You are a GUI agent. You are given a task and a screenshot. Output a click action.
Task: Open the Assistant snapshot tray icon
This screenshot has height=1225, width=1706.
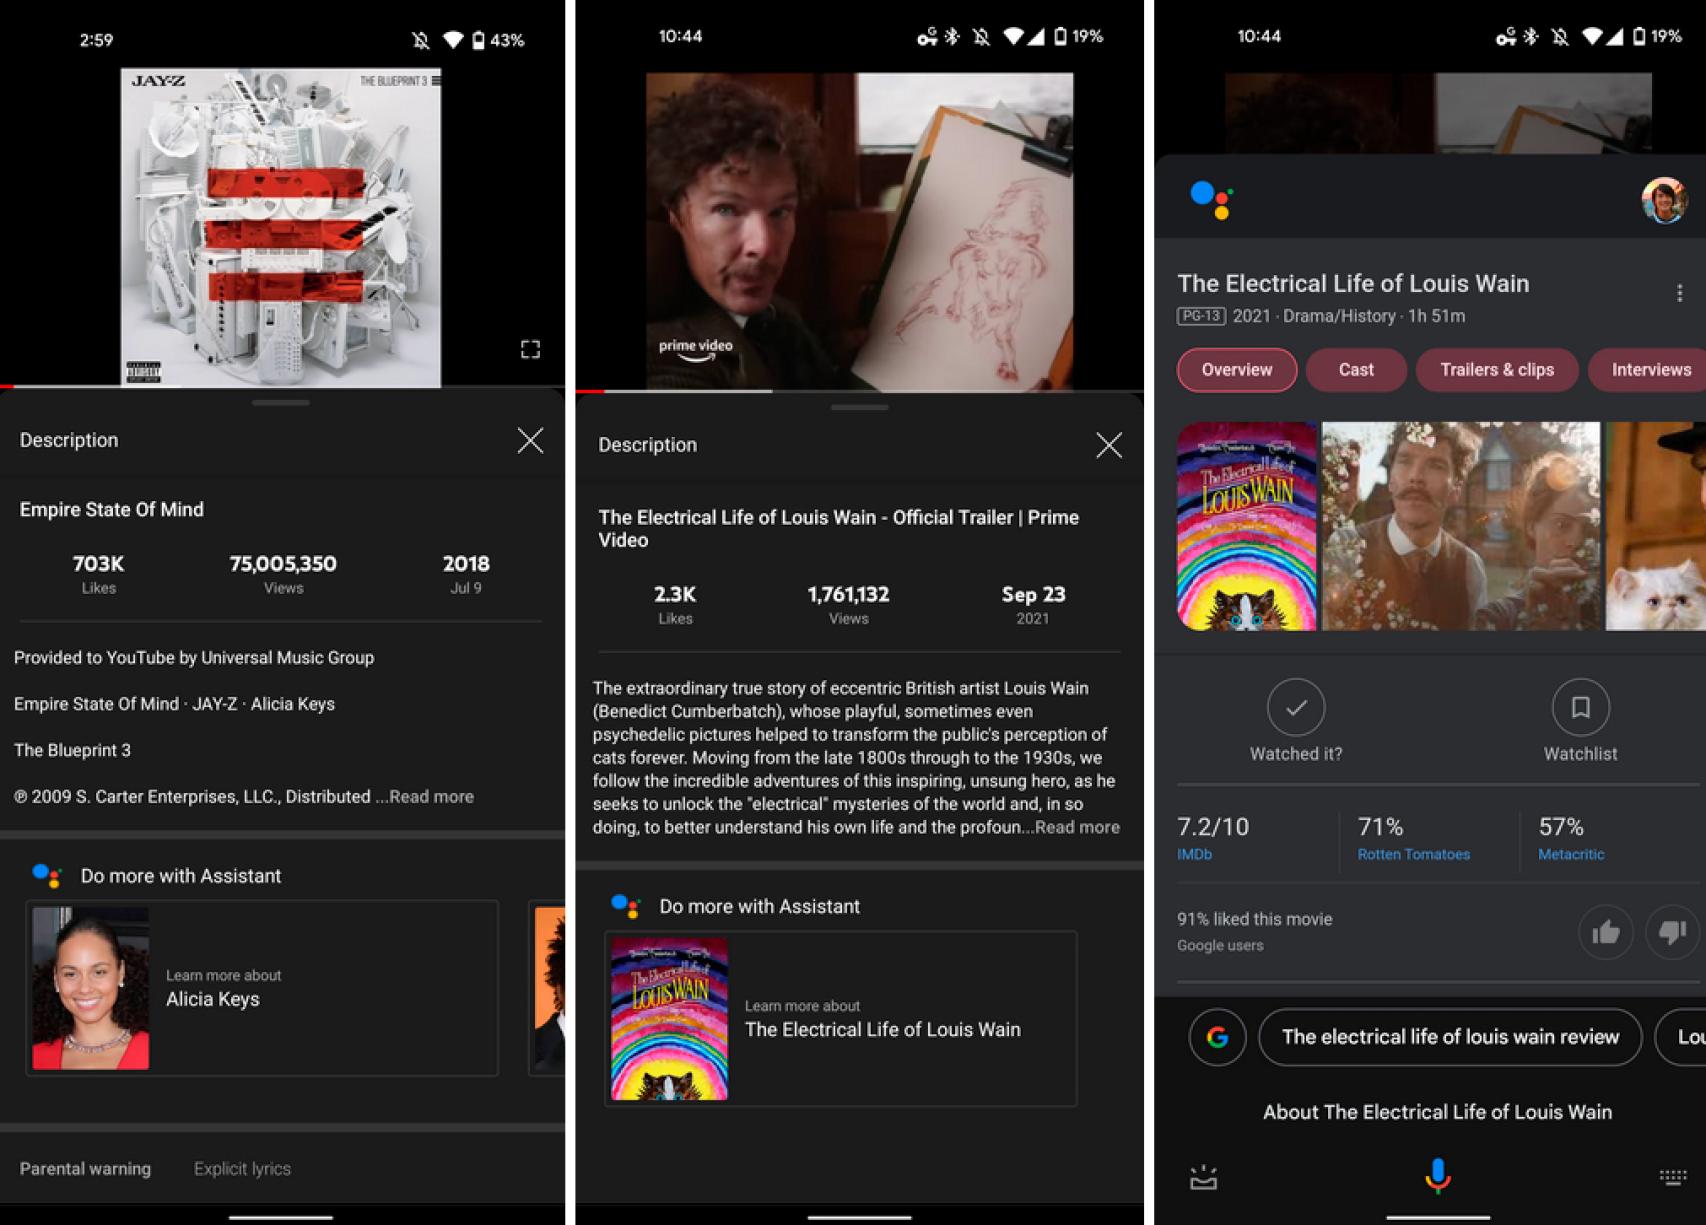pos(1203,1177)
